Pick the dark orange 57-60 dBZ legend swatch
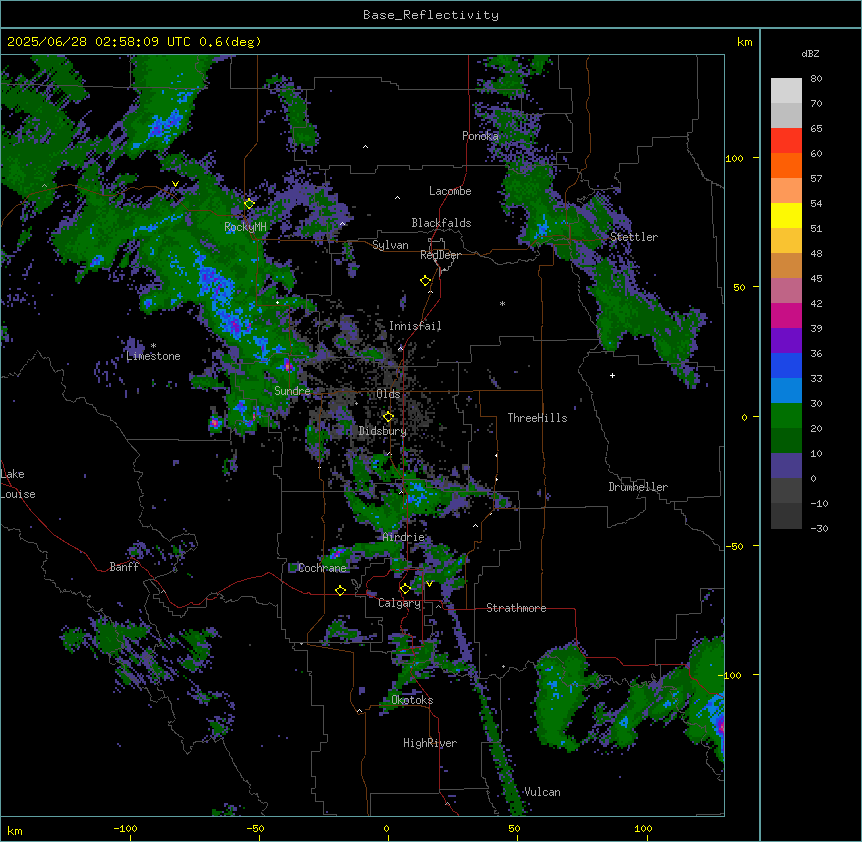The height and width of the screenshot is (842, 862). [x=786, y=166]
